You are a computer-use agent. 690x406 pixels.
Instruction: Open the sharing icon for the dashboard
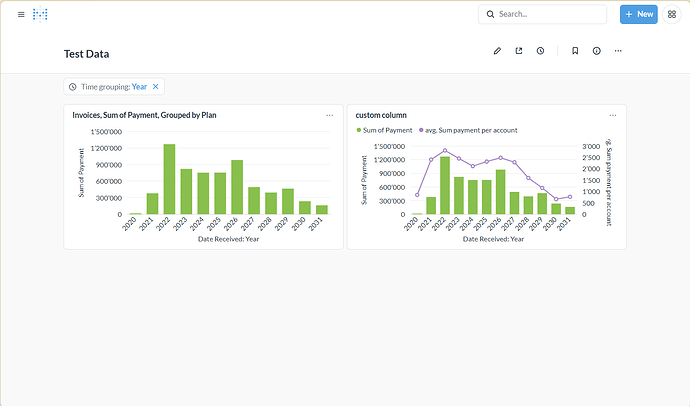tap(519, 51)
